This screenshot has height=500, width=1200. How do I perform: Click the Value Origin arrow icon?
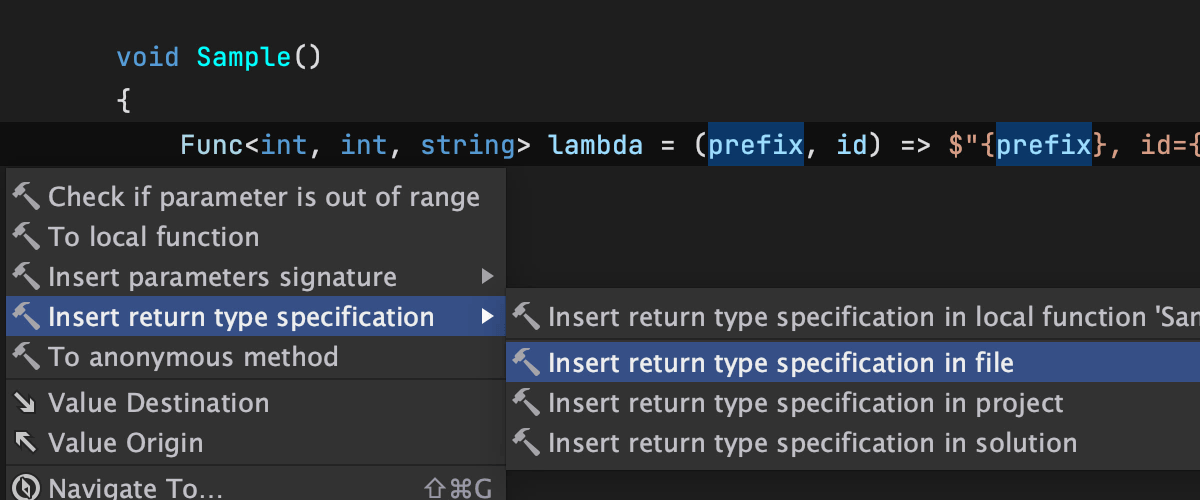click(x=26, y=443)
